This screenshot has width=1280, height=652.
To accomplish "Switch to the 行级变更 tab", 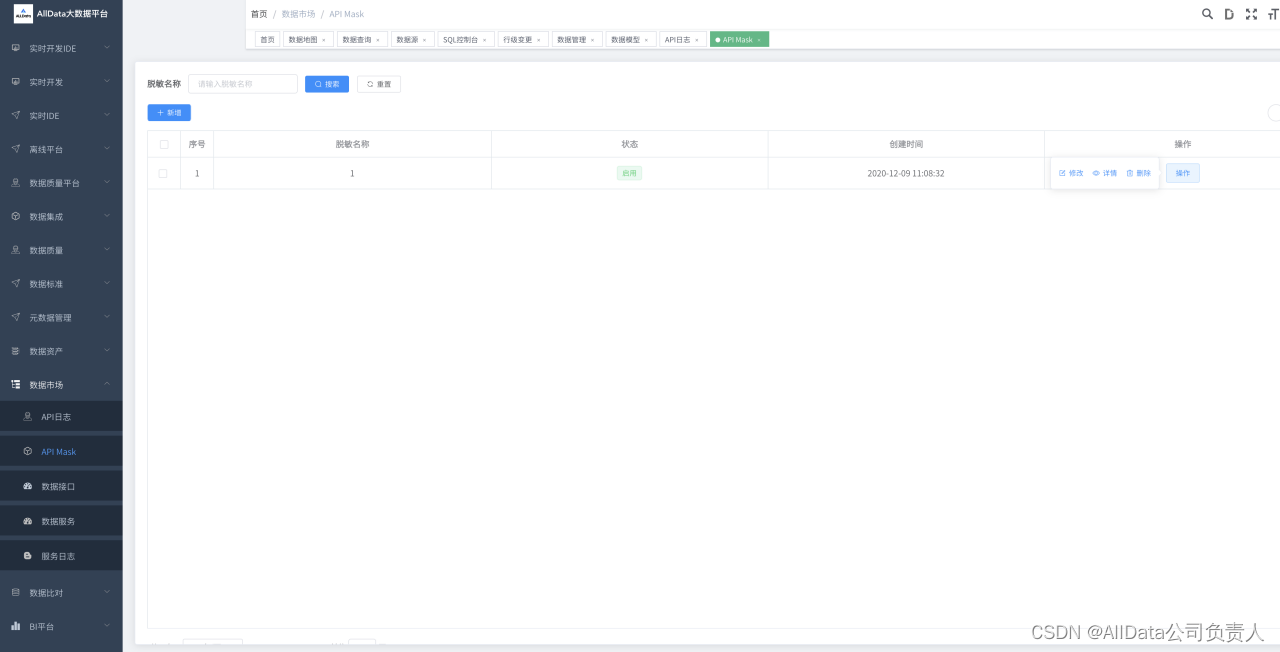I will (x=523, y=40).
